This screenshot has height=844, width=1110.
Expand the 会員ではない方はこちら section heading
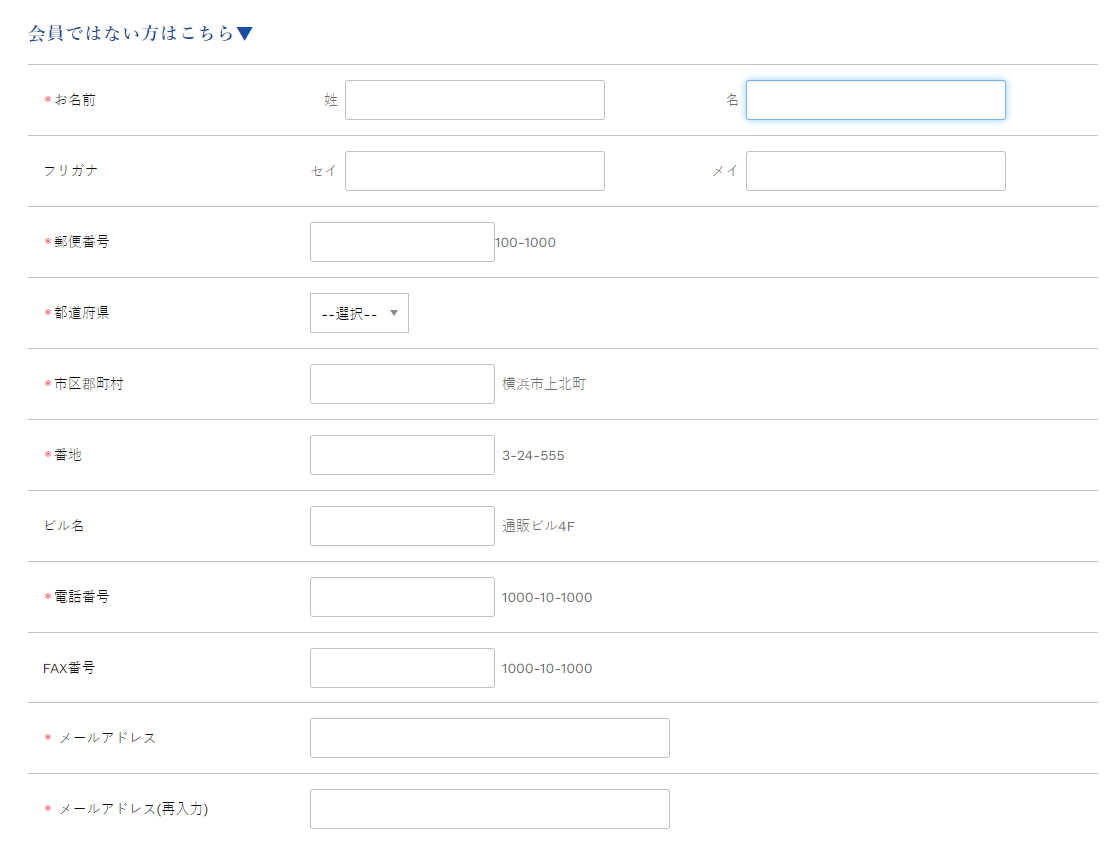(140, 34)
